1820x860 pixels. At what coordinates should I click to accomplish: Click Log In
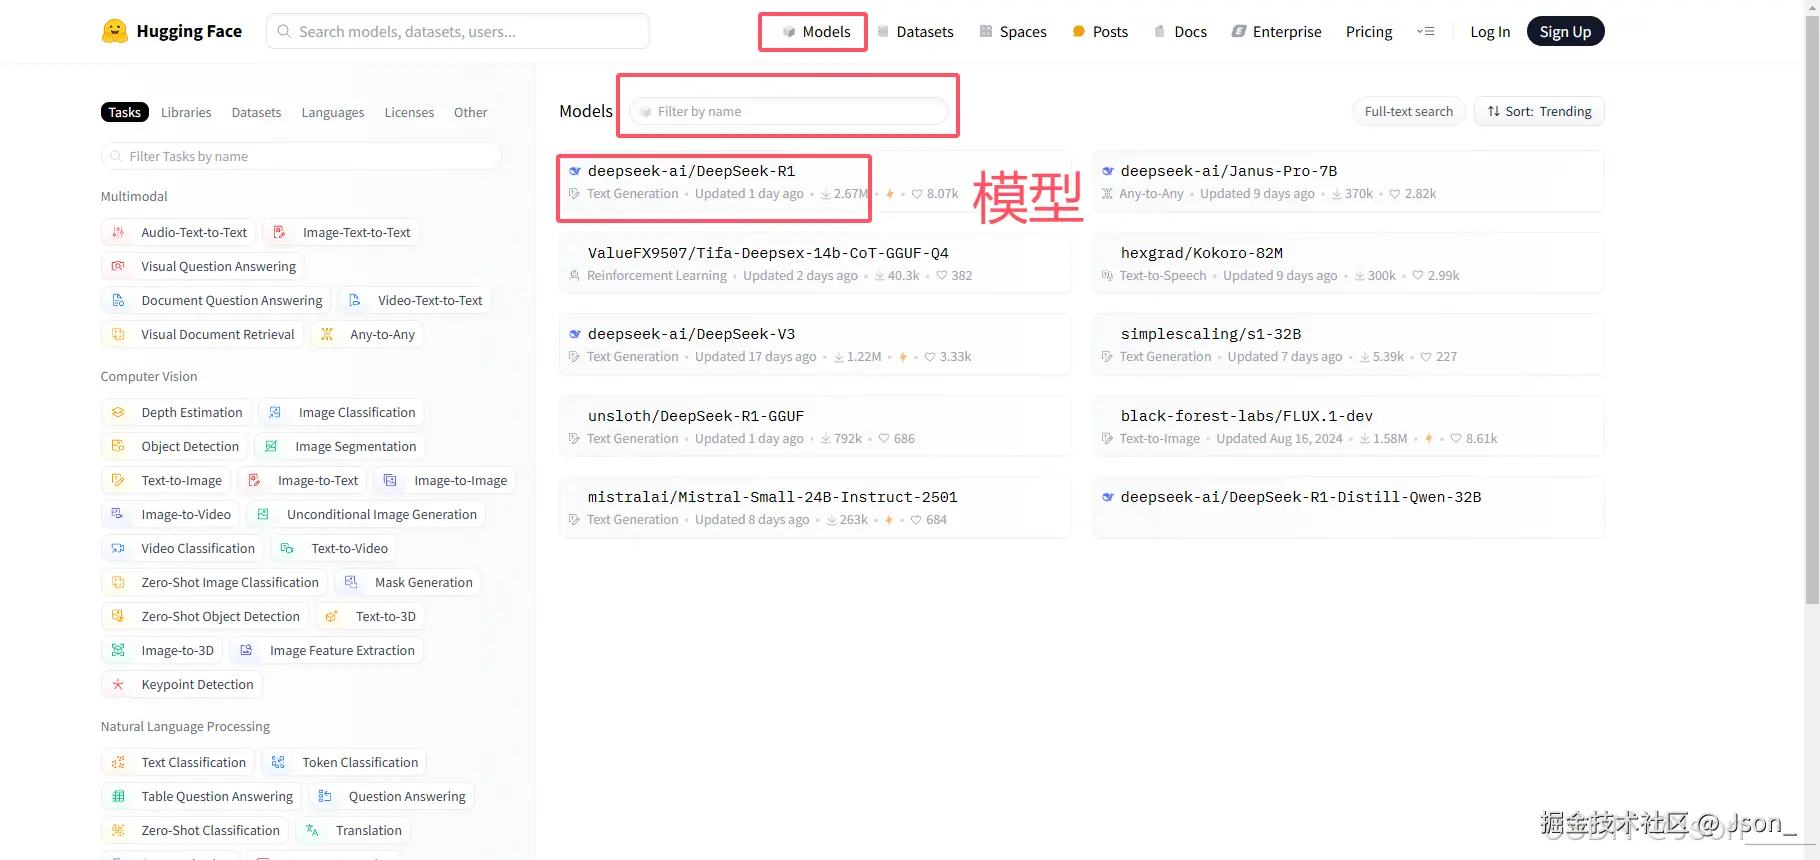click(x=1490, y=32)
